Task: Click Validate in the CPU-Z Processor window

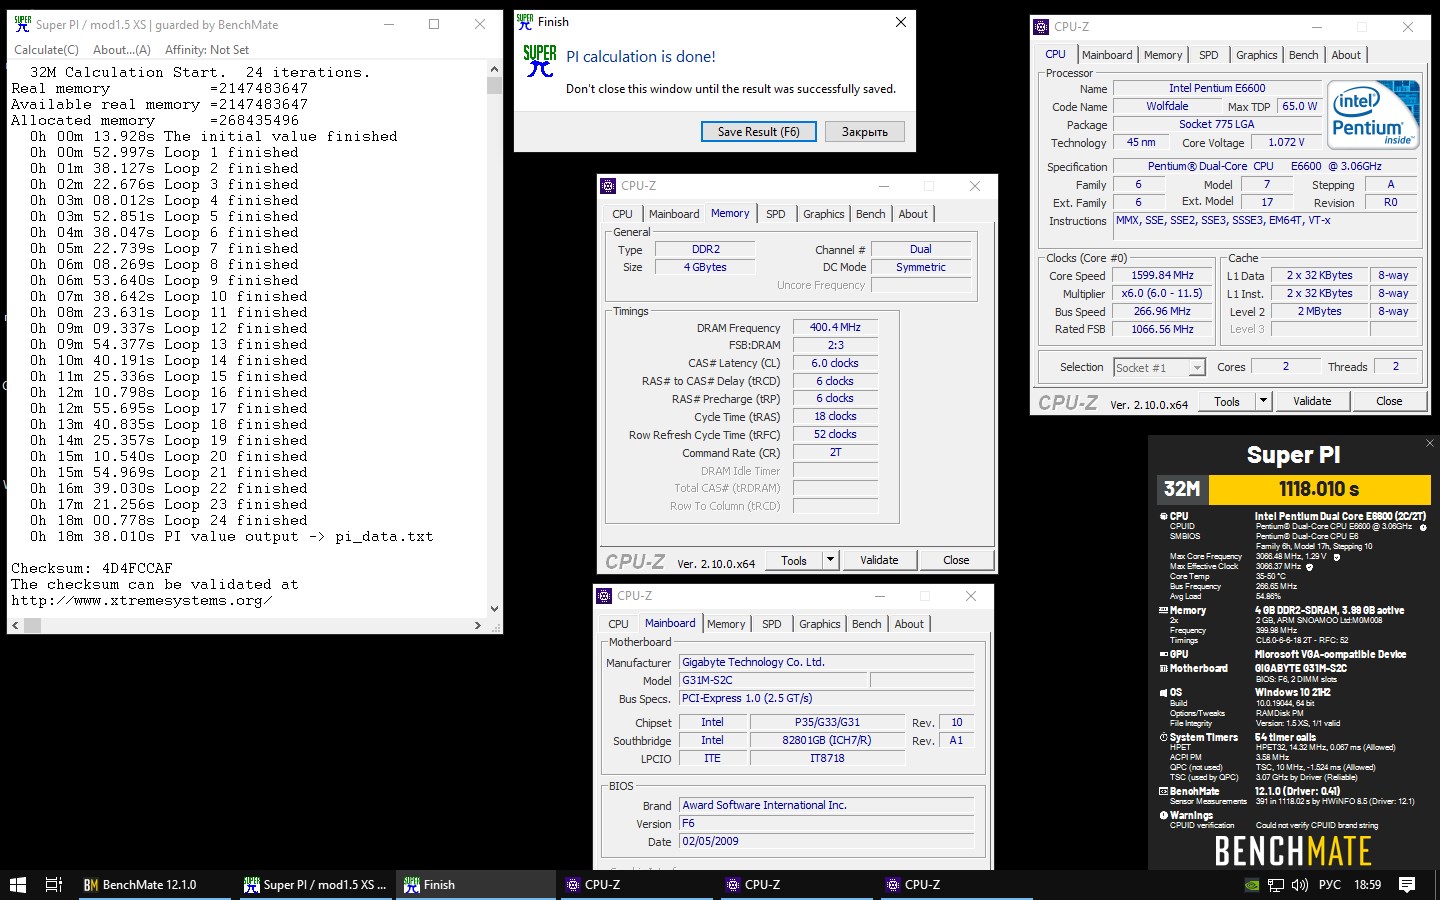Action: coord(1312,401)
